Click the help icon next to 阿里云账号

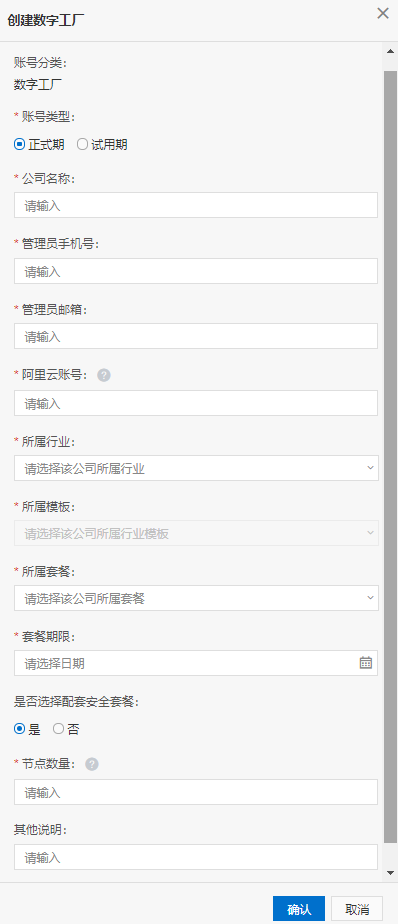104,375
